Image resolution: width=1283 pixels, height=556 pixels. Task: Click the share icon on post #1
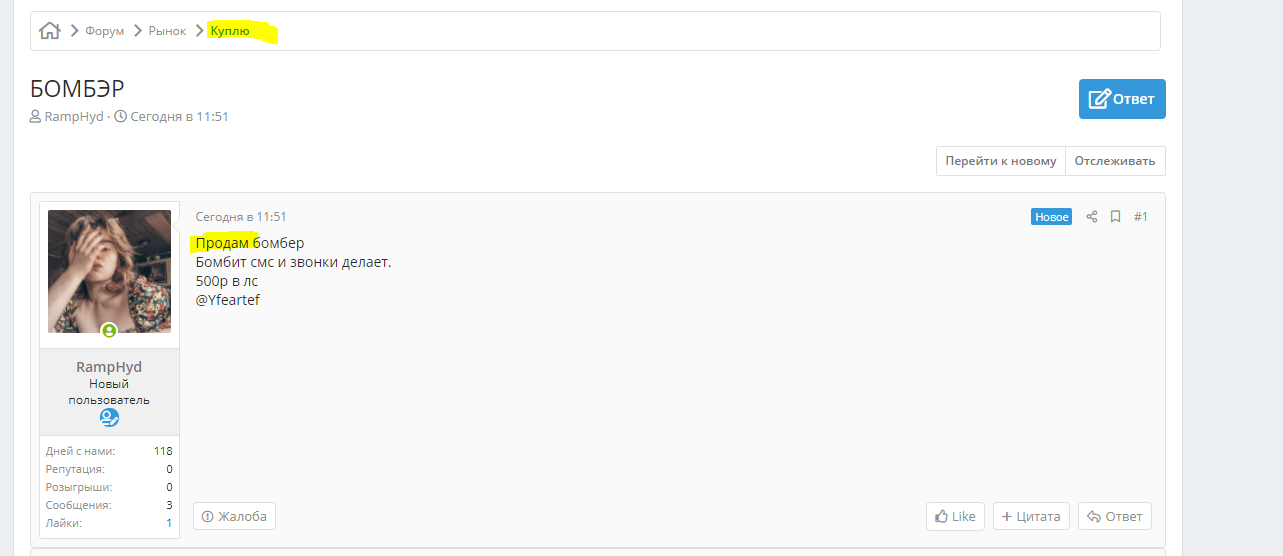click(x=1092, y=217)
